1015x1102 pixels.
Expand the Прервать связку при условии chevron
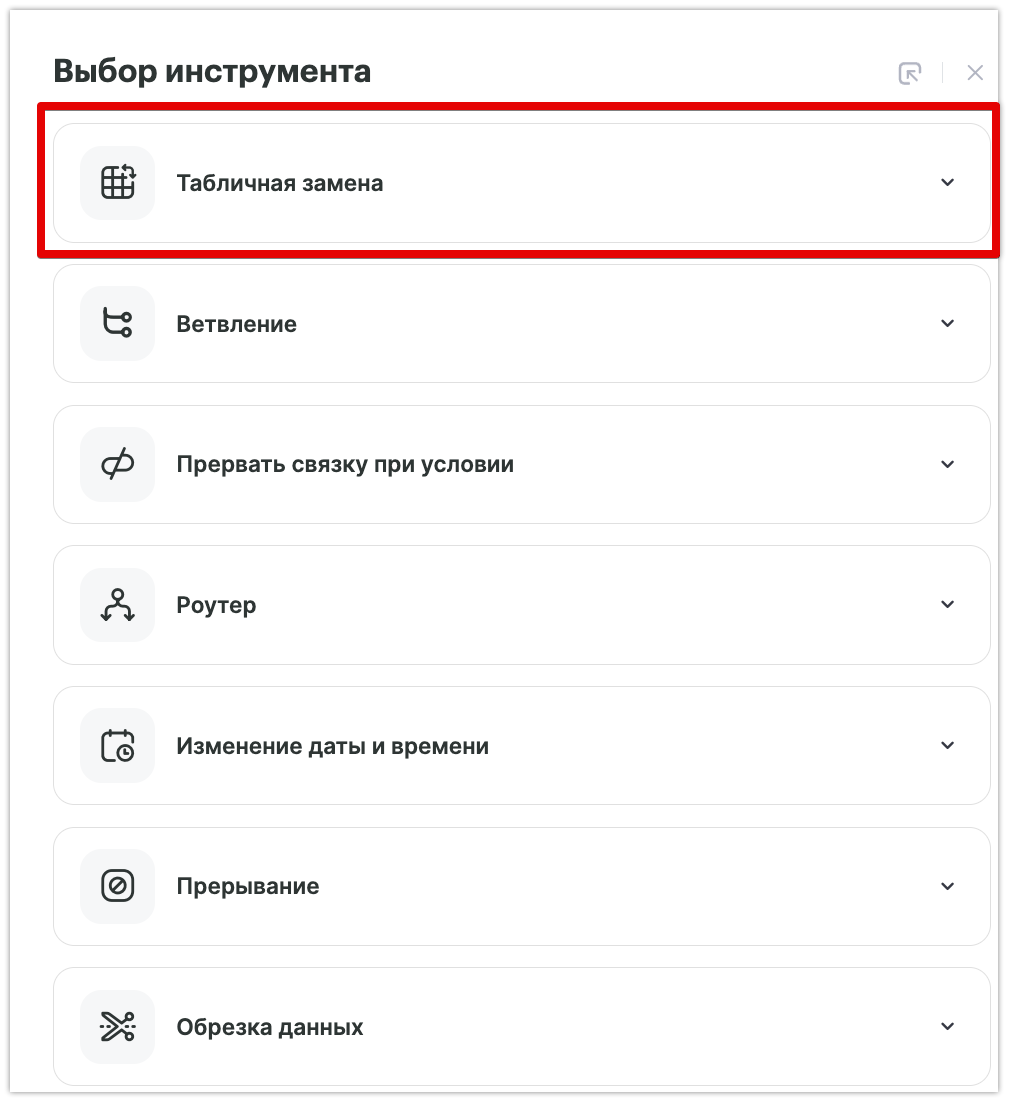[948, 465]
